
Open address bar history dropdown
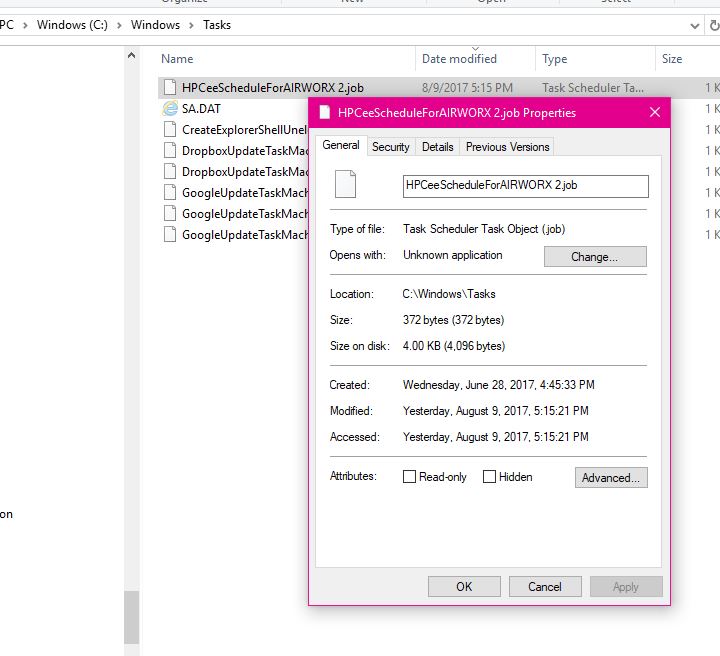pos(695,26)
